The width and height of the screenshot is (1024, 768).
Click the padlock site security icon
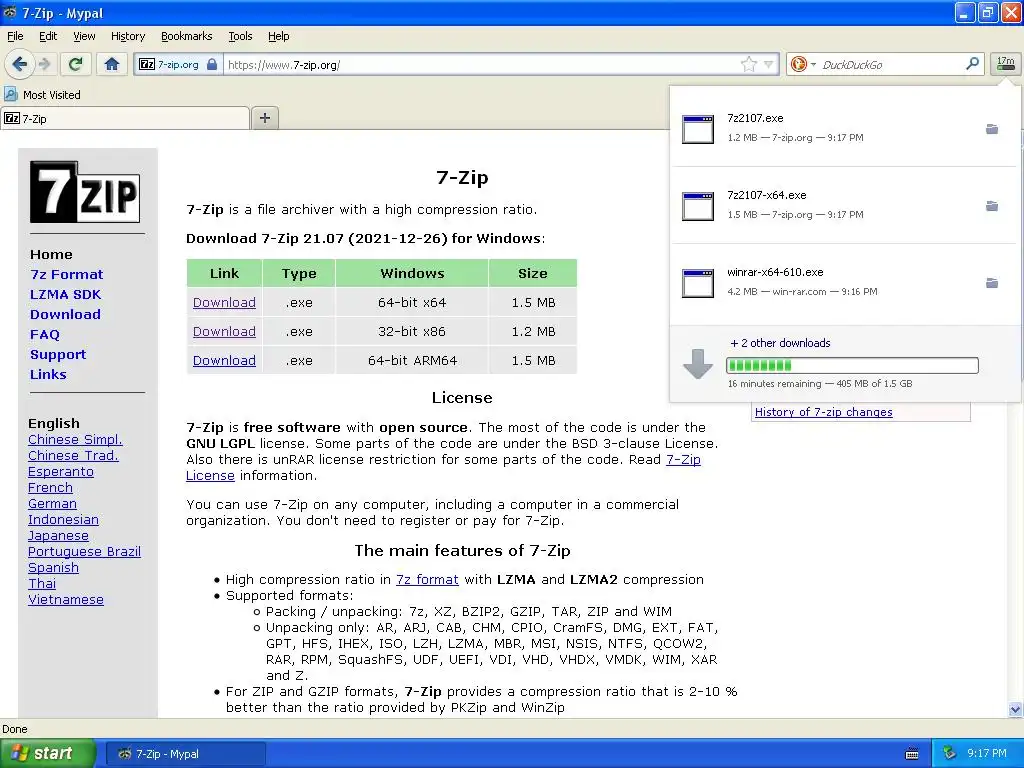212,64
